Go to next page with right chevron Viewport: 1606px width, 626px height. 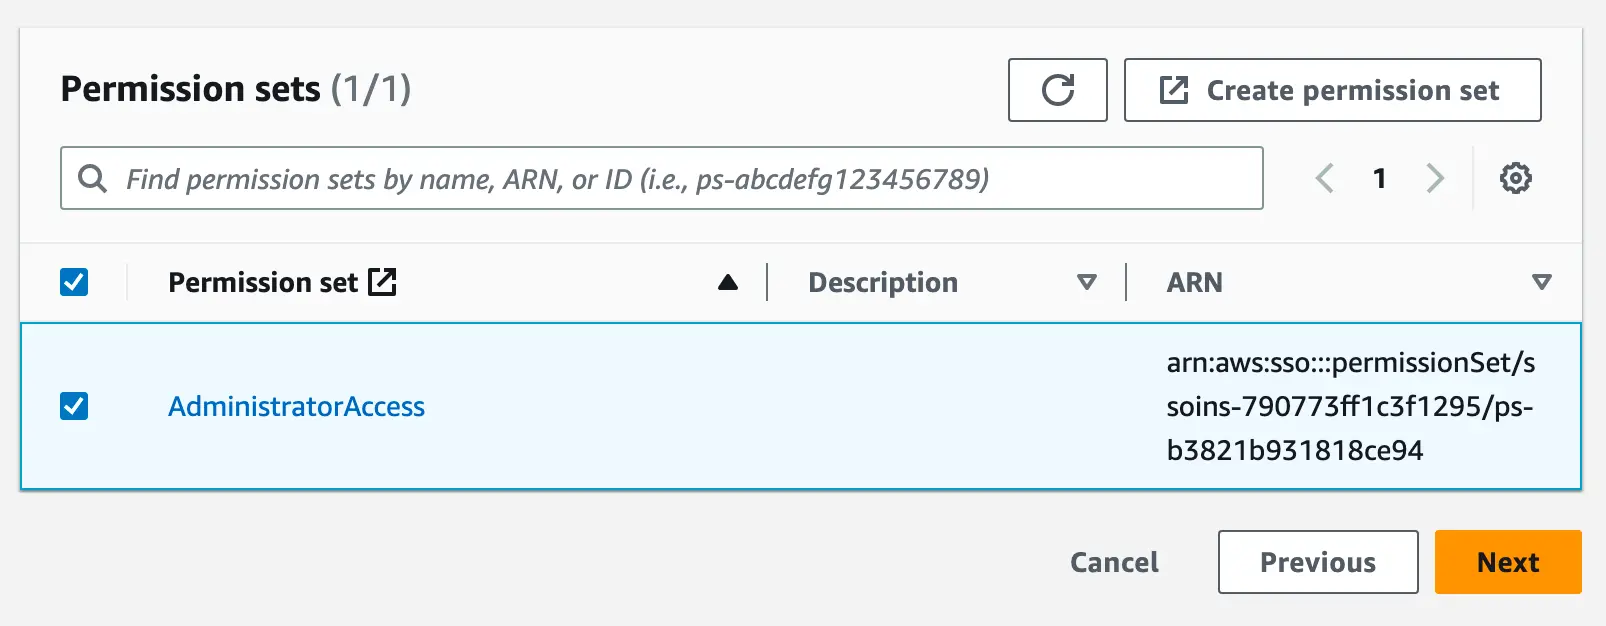(1435, 179)
